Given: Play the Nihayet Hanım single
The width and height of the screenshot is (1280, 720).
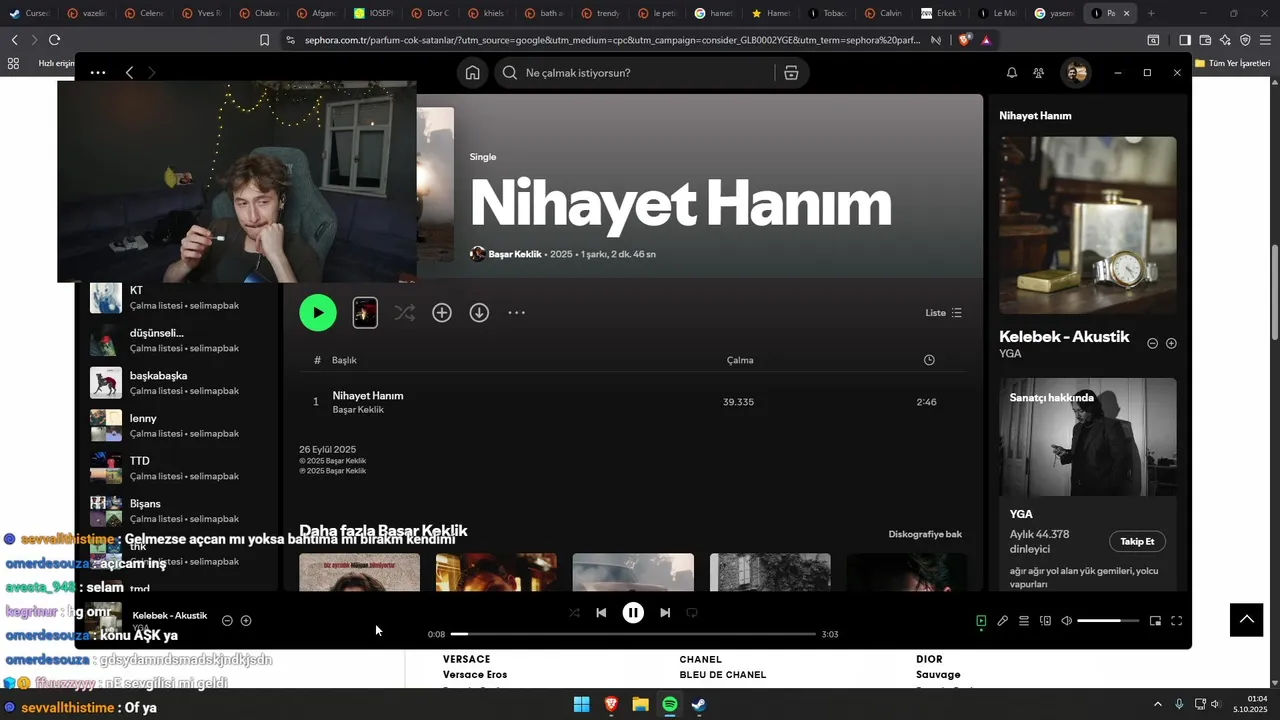Looking at the screenshot, I should [318, 313].
